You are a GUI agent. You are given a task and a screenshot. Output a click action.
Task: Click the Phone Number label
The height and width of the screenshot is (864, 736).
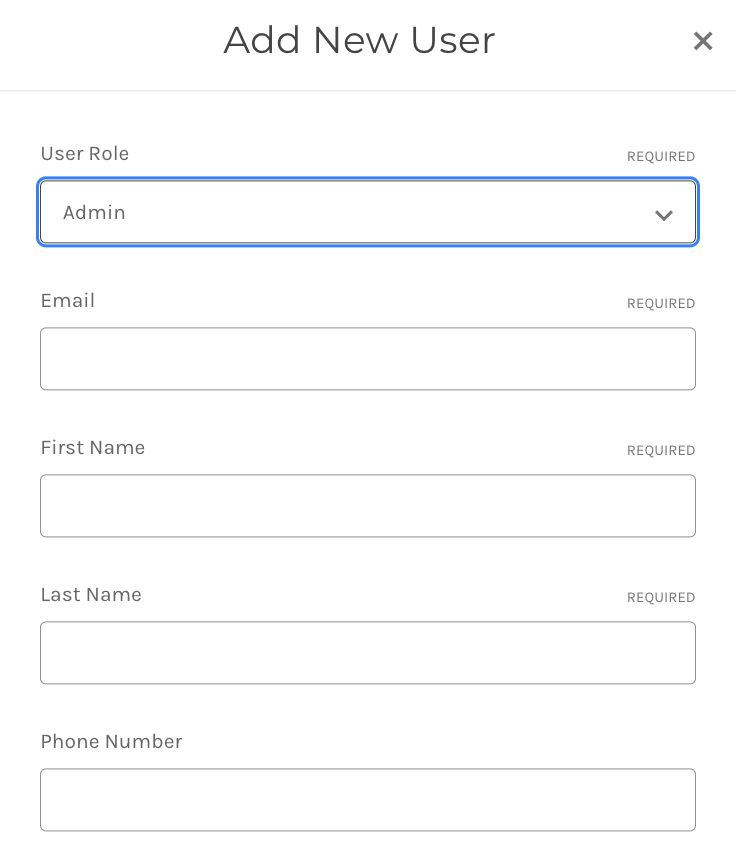(112, 742)
